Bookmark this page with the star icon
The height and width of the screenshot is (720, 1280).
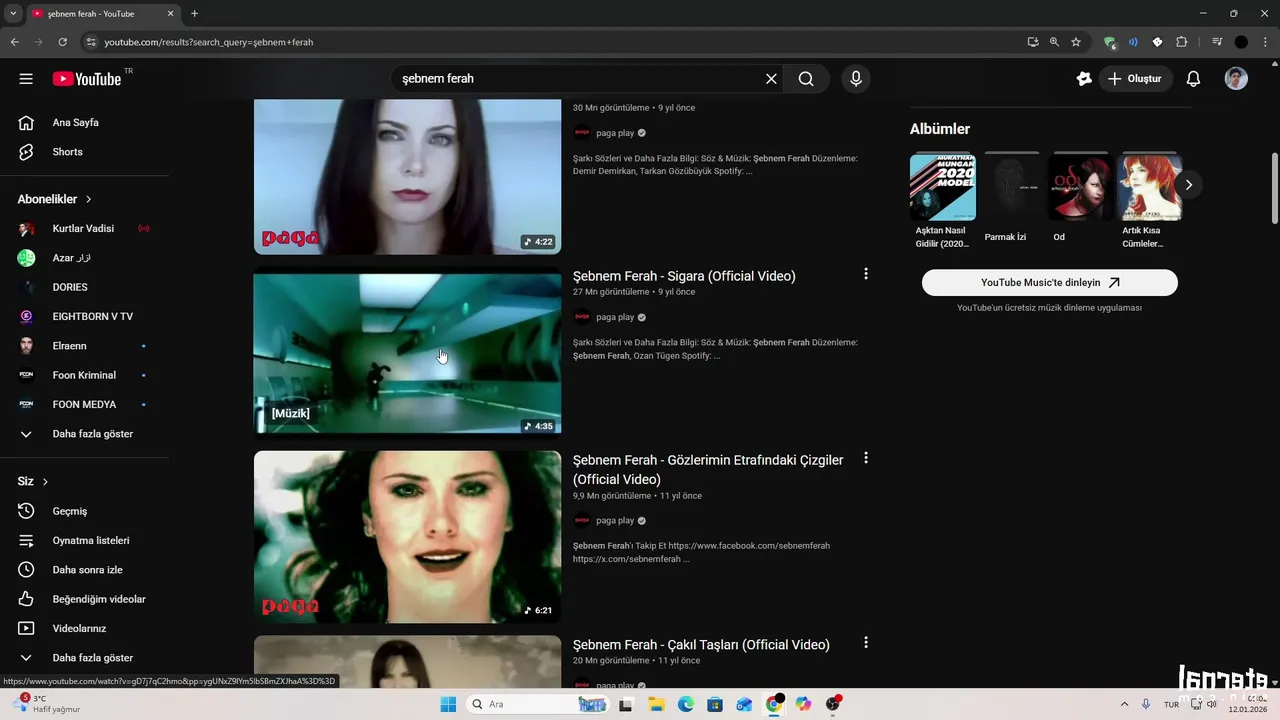tap(1076, 42)
